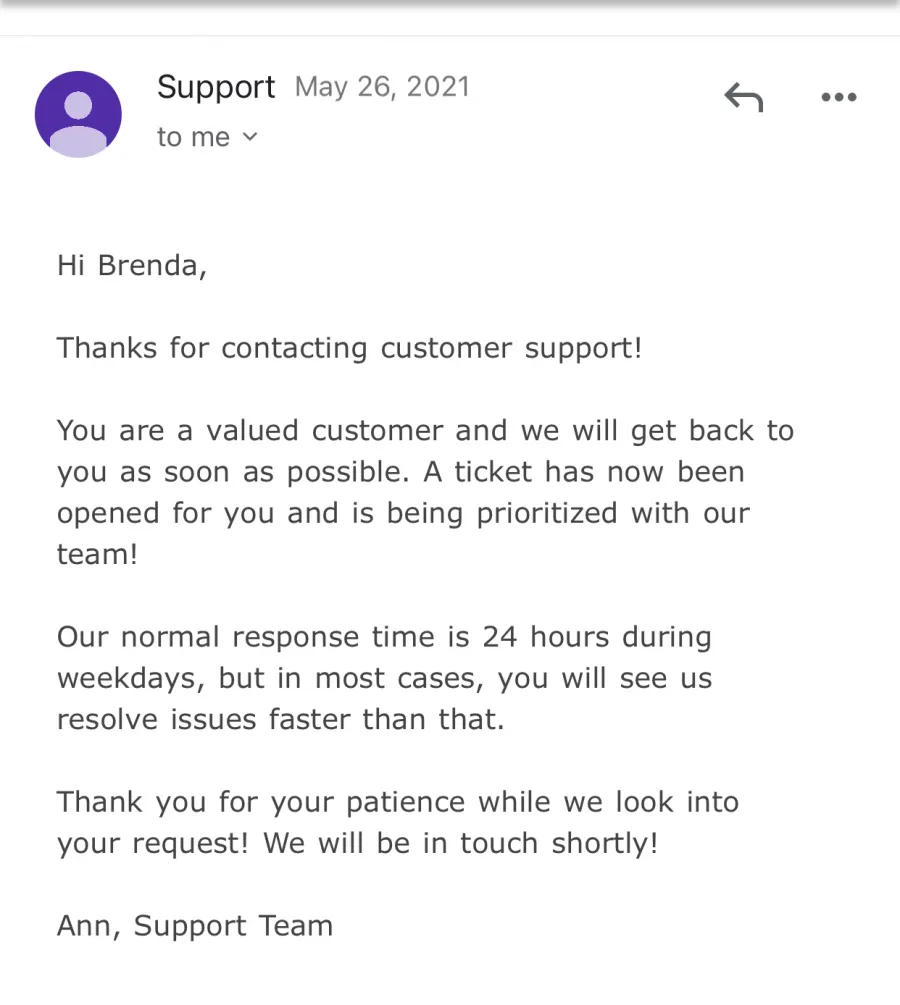
Task: Tap the 'to me' recipient label
Action: click(193, 137)
